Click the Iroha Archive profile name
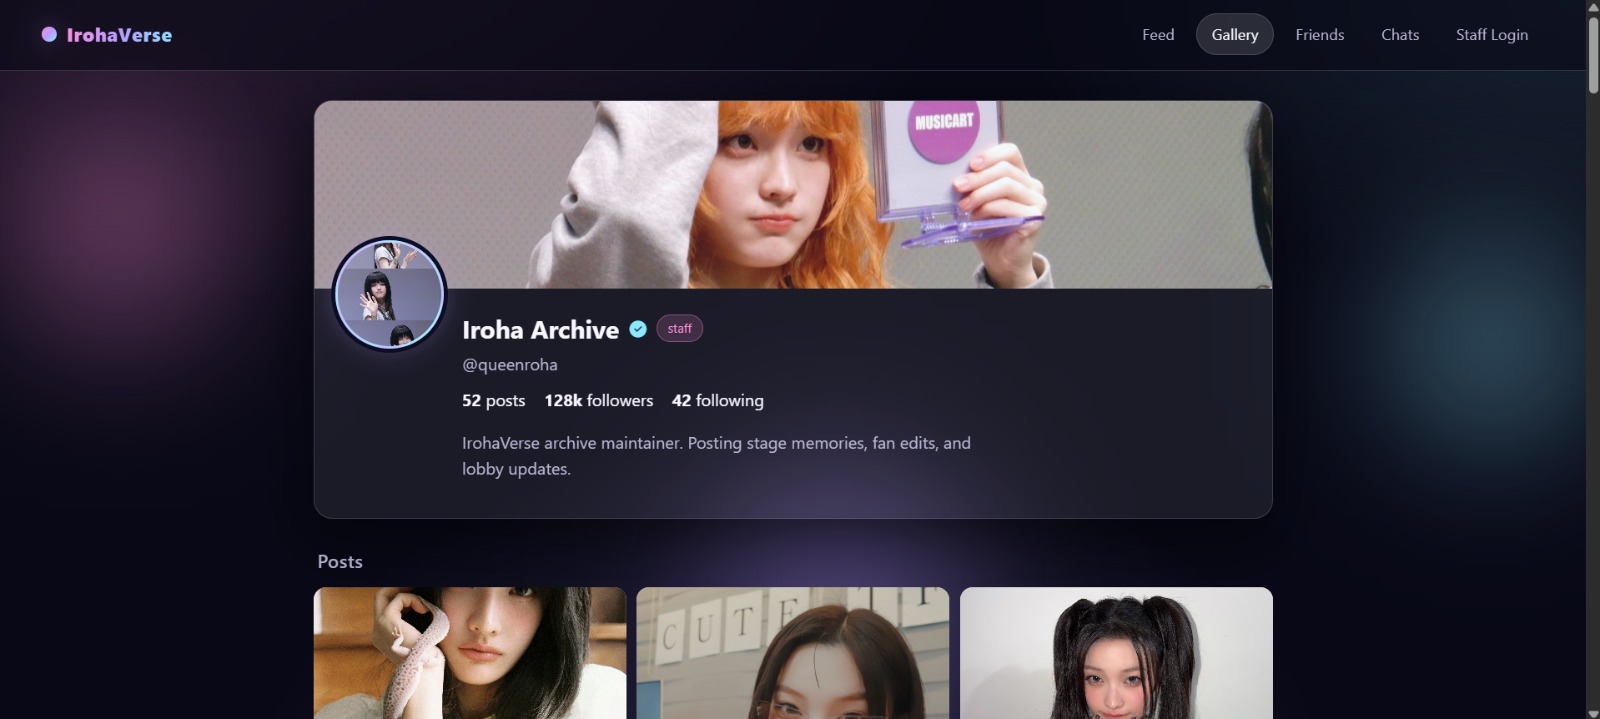Screen dimensions: 1600x719 pos(540,330)
